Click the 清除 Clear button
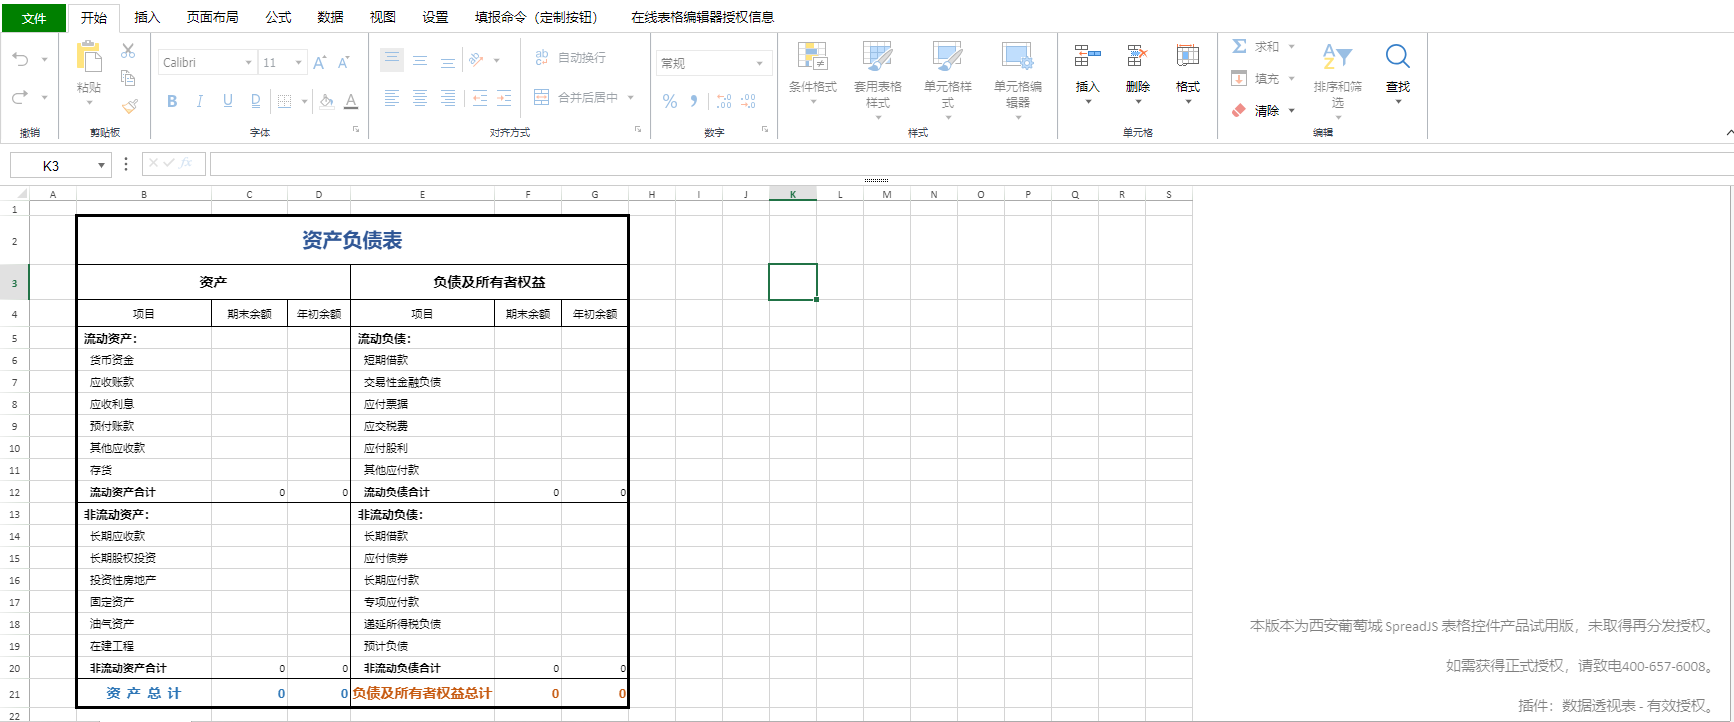 click(1255, 111)
